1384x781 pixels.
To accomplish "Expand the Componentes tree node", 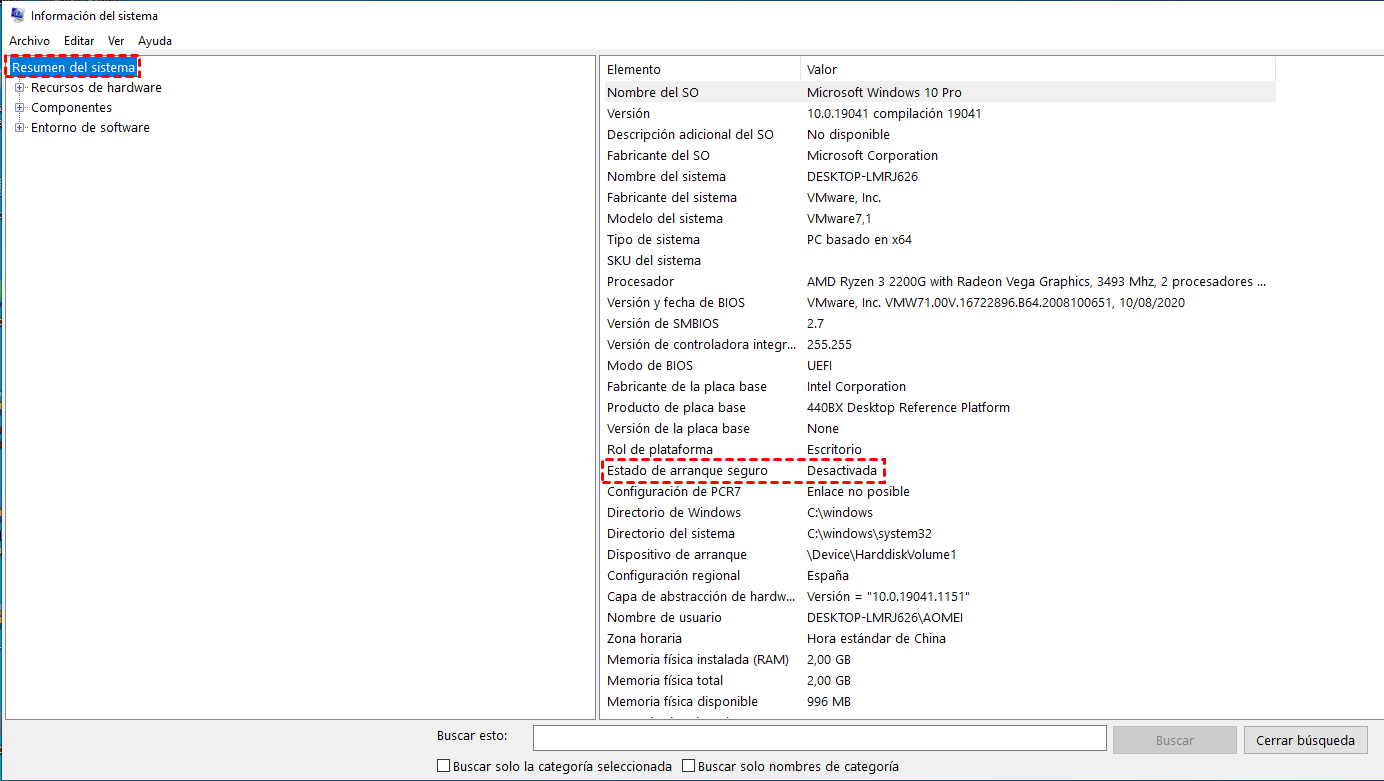I will point(19,108).
